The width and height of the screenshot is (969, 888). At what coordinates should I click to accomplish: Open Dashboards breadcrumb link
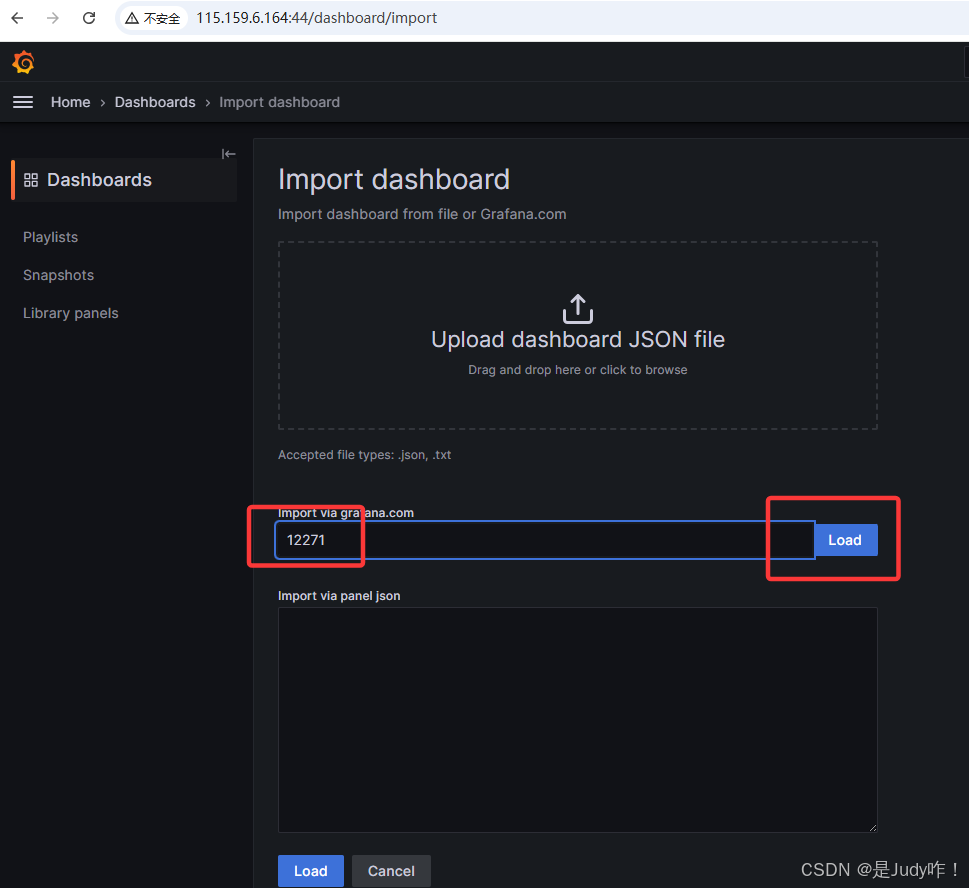155,102
